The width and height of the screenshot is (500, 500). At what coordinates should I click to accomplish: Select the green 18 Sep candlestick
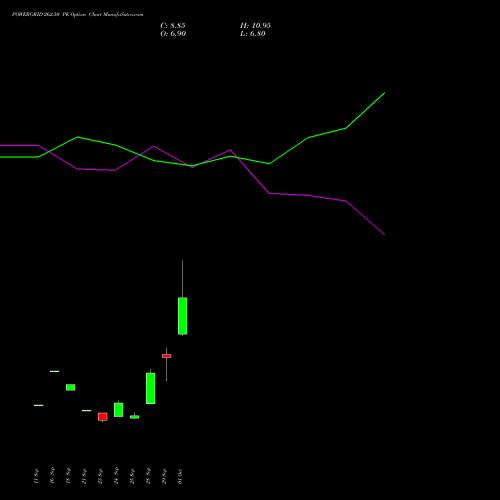click(71, 387)
